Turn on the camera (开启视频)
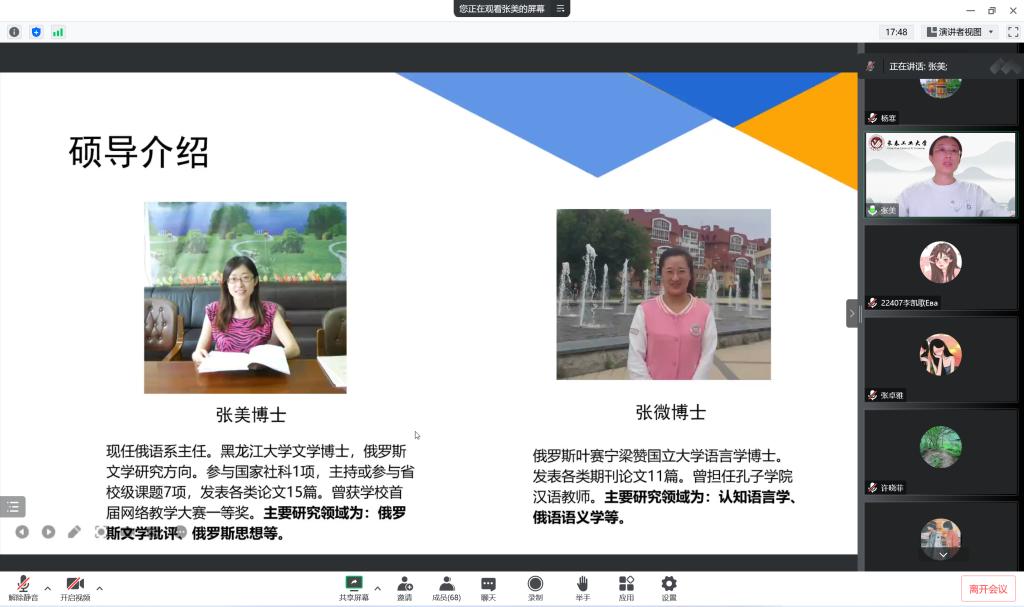 [x=75, y=585]
